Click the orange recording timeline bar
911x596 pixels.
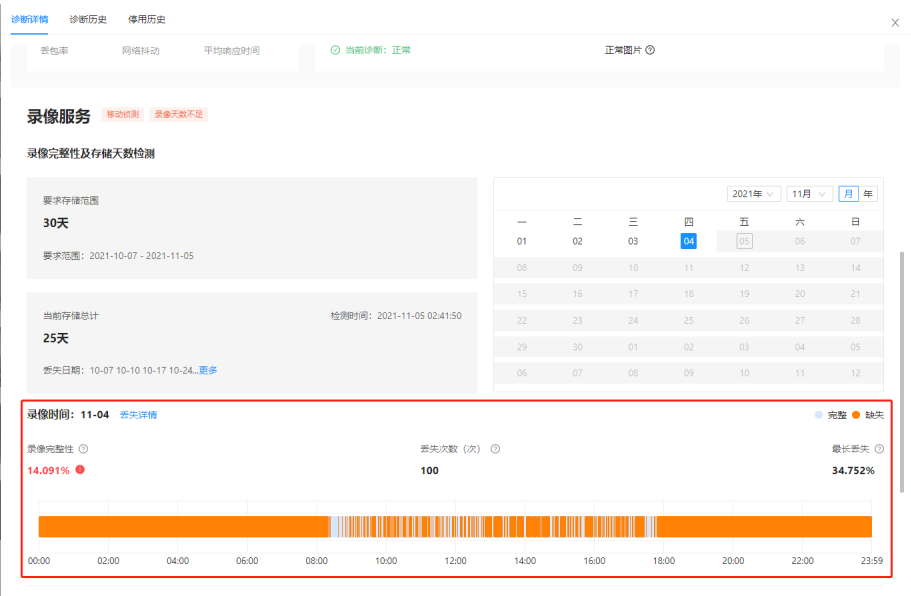click(x=180, y=527)
